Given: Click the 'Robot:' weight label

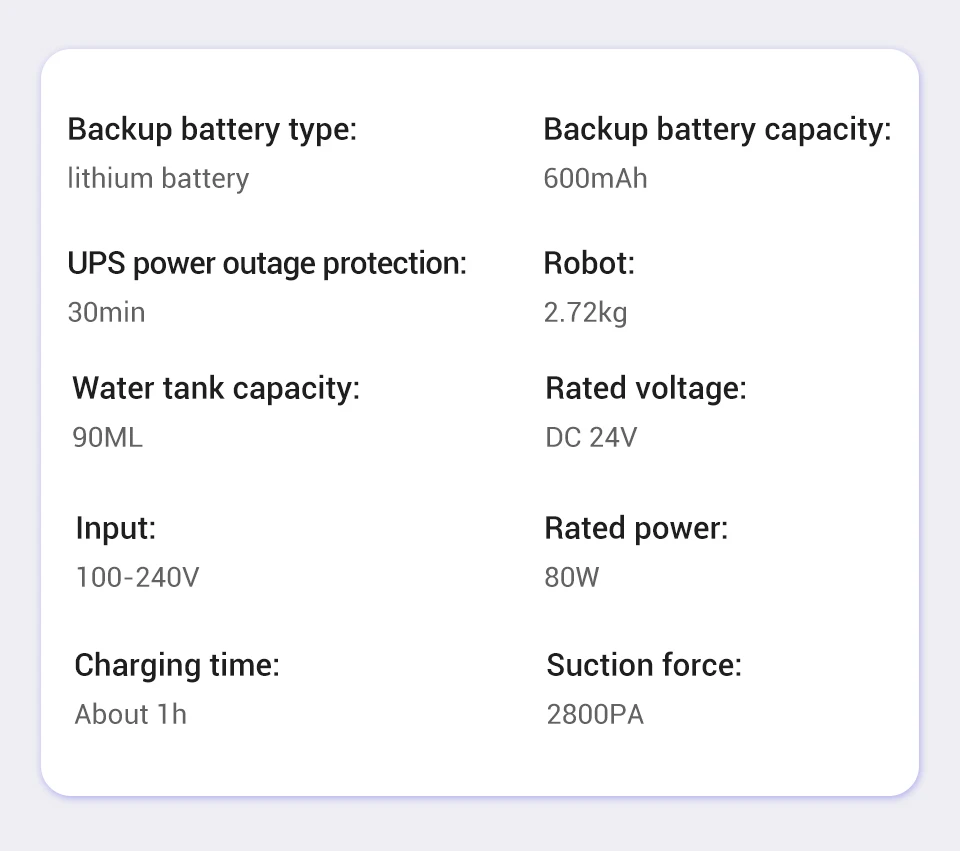Looking at the screenshot, I should [x=589, y=264].
